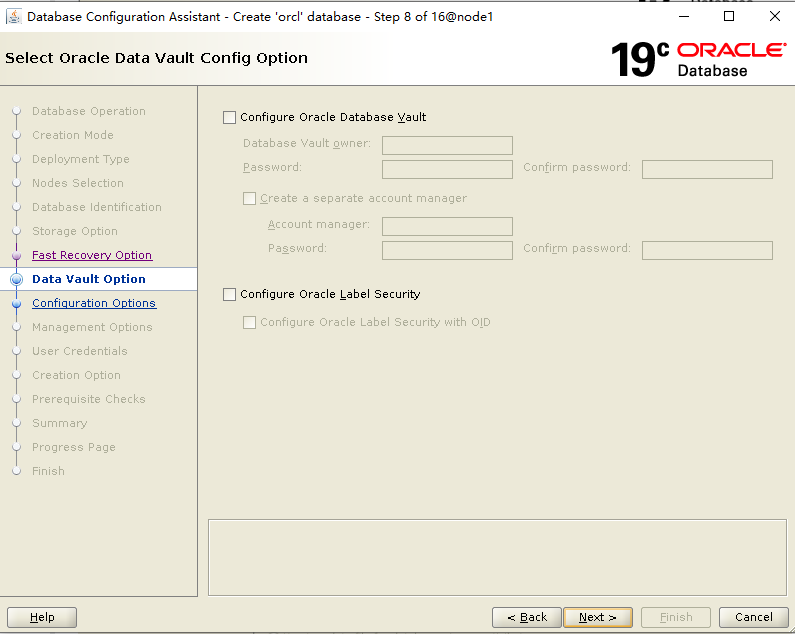This screenshot has height=634, width=795.
Task: Click the Prerequisite Checks step
Action: click(89, 399)
